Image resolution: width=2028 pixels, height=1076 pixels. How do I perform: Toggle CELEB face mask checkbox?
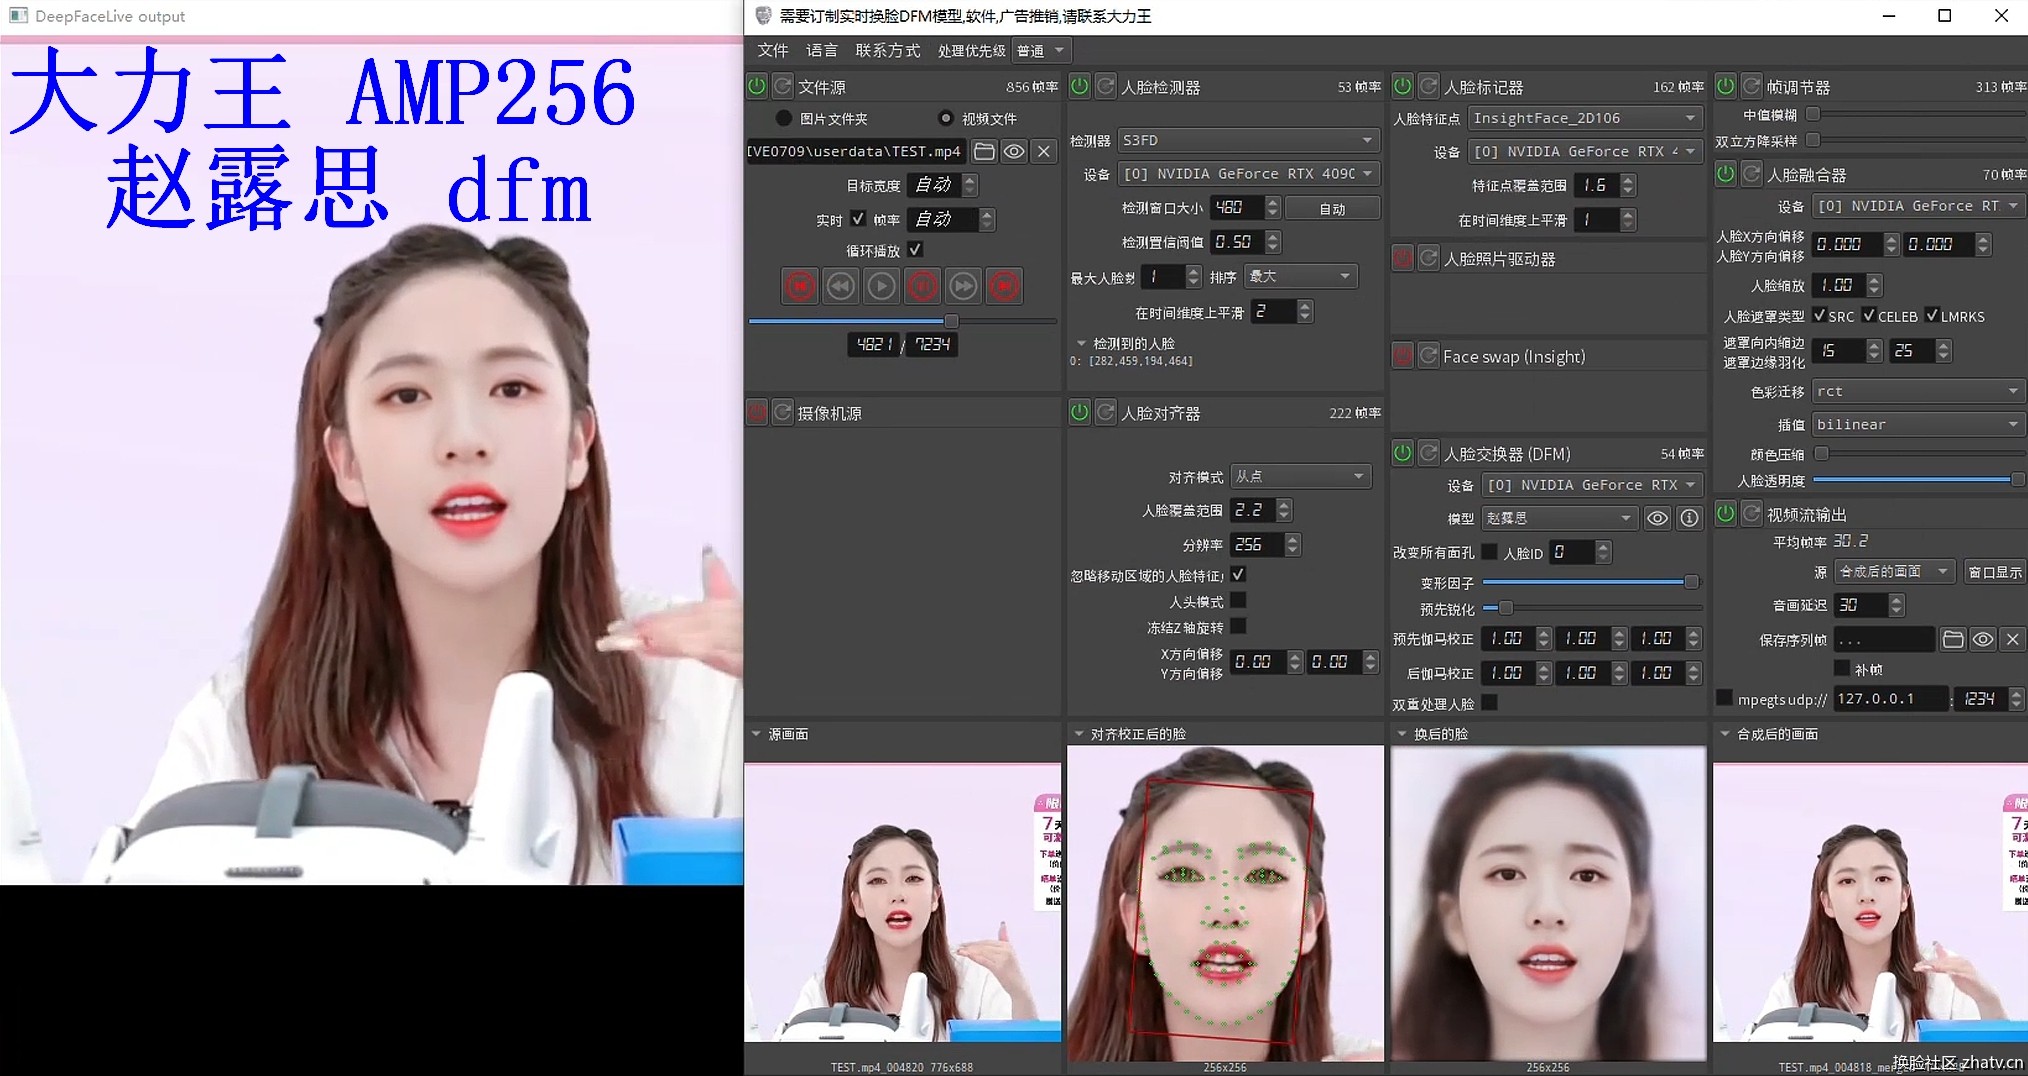[x=1868, y=315]
